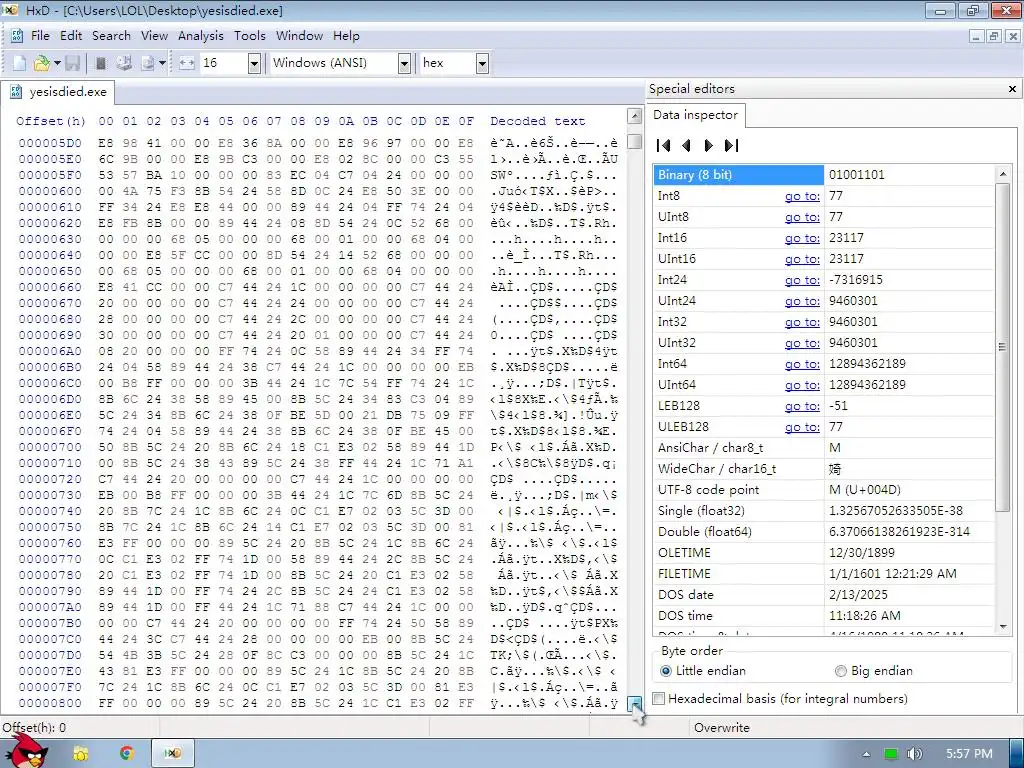Open file explorer from the taskbar
The height and width of the screenshot is (768, 1024).
80,754
